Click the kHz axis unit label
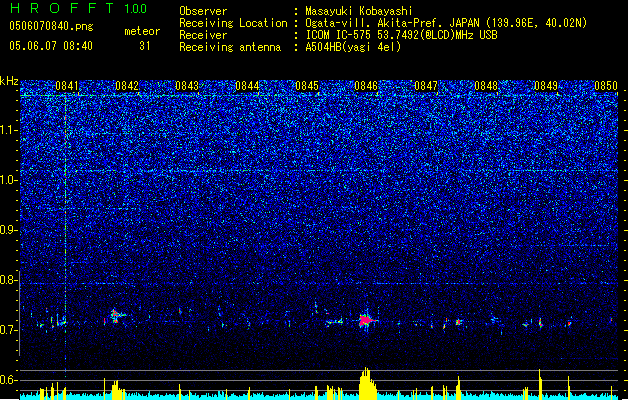629x400 pixels. 9,81
